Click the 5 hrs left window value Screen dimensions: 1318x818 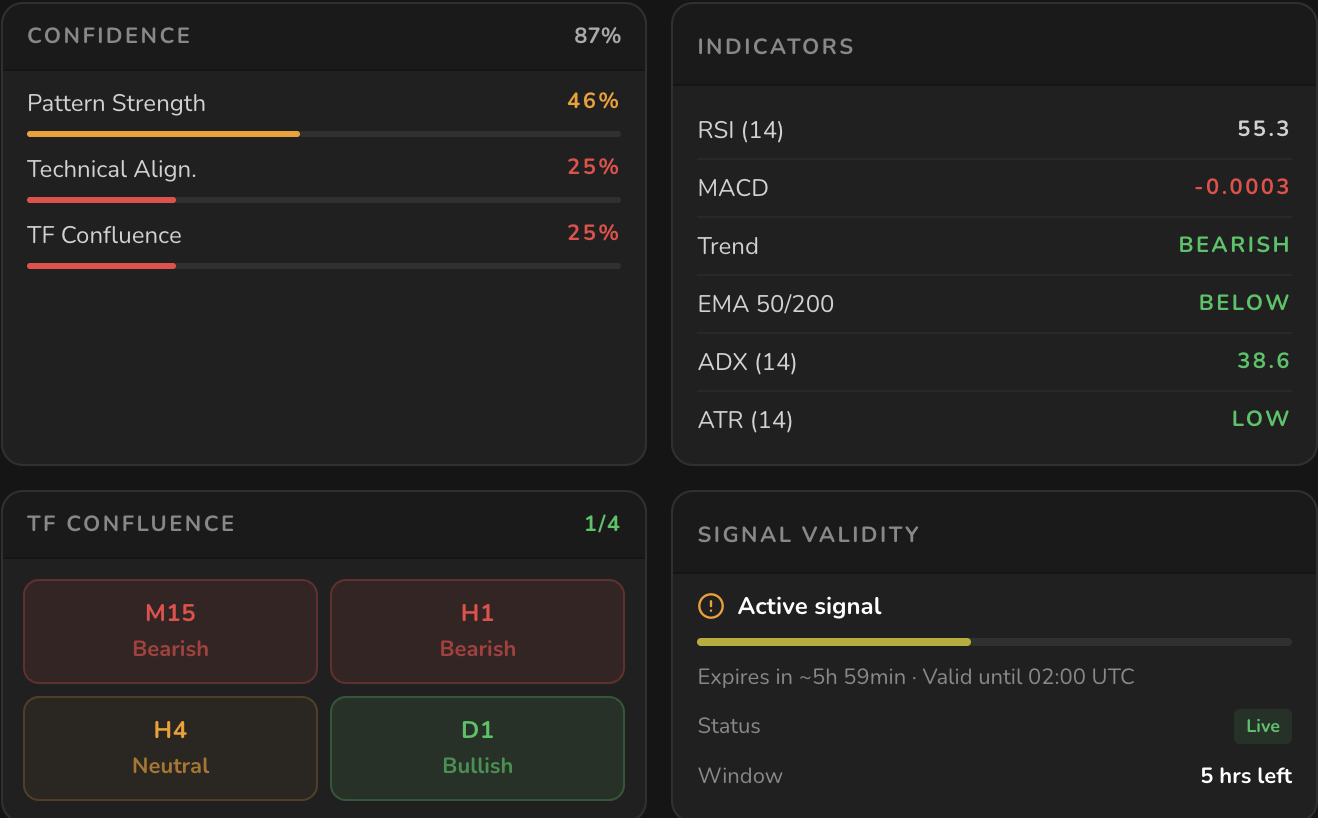click(1246, 776)
